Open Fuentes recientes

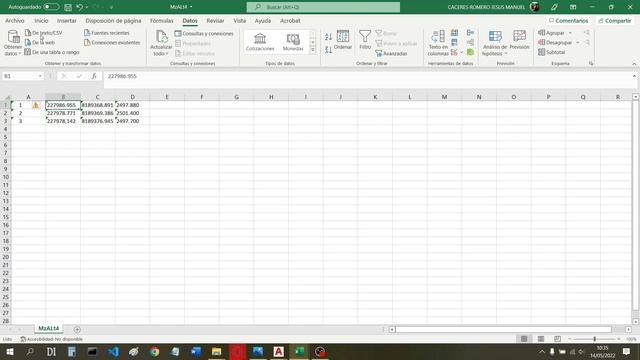click(107, 33)
